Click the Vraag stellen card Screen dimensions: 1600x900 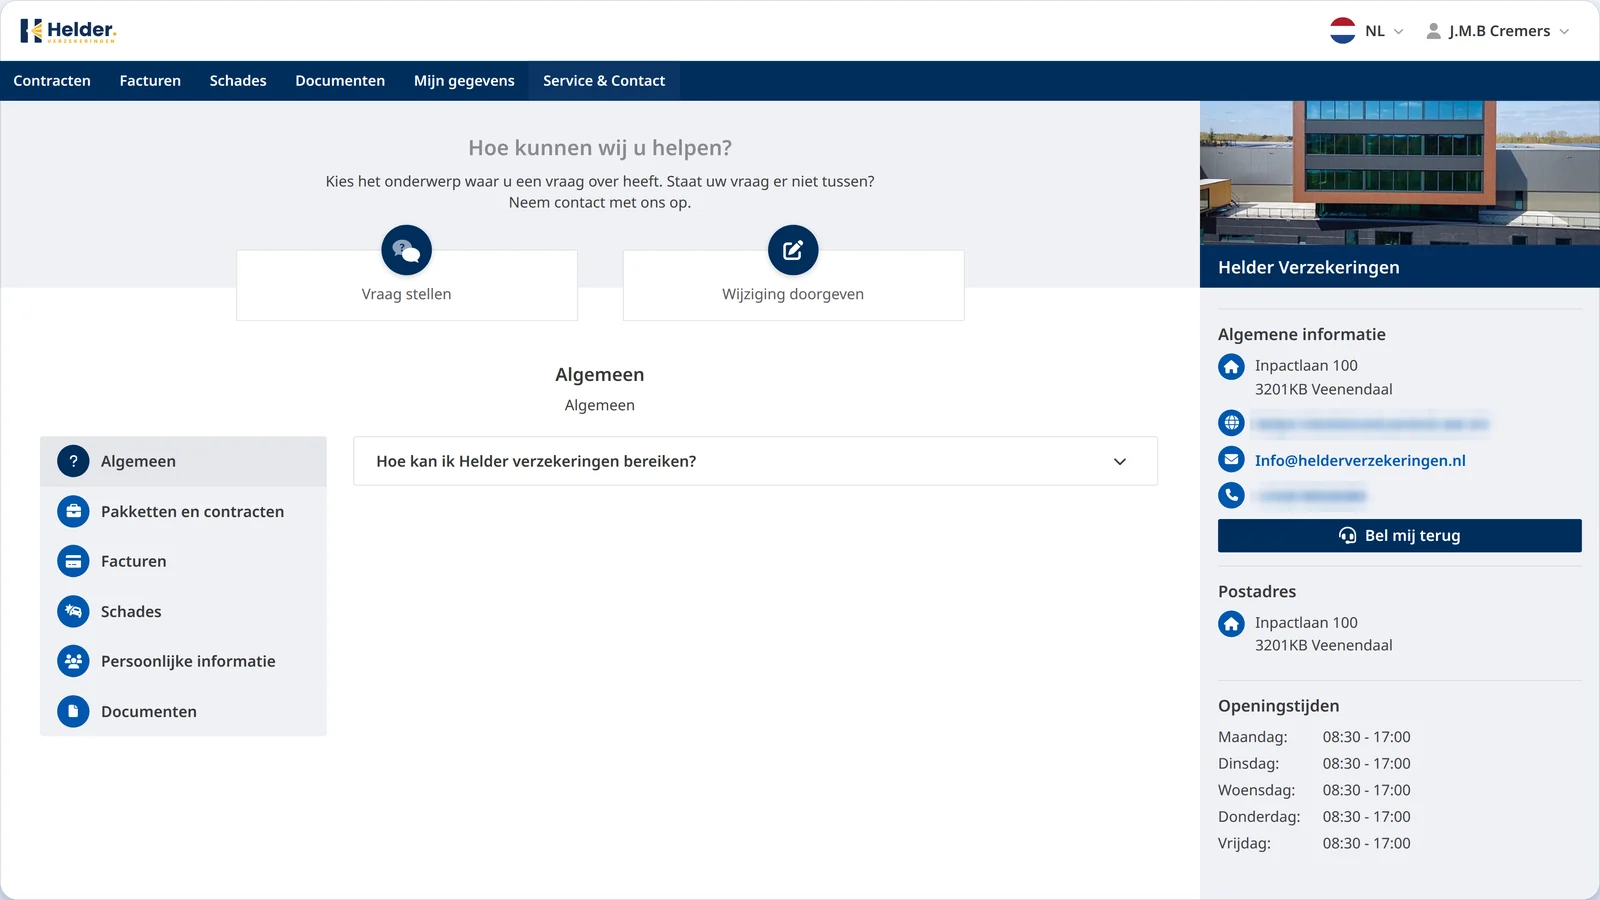click(x=407, y=285)
